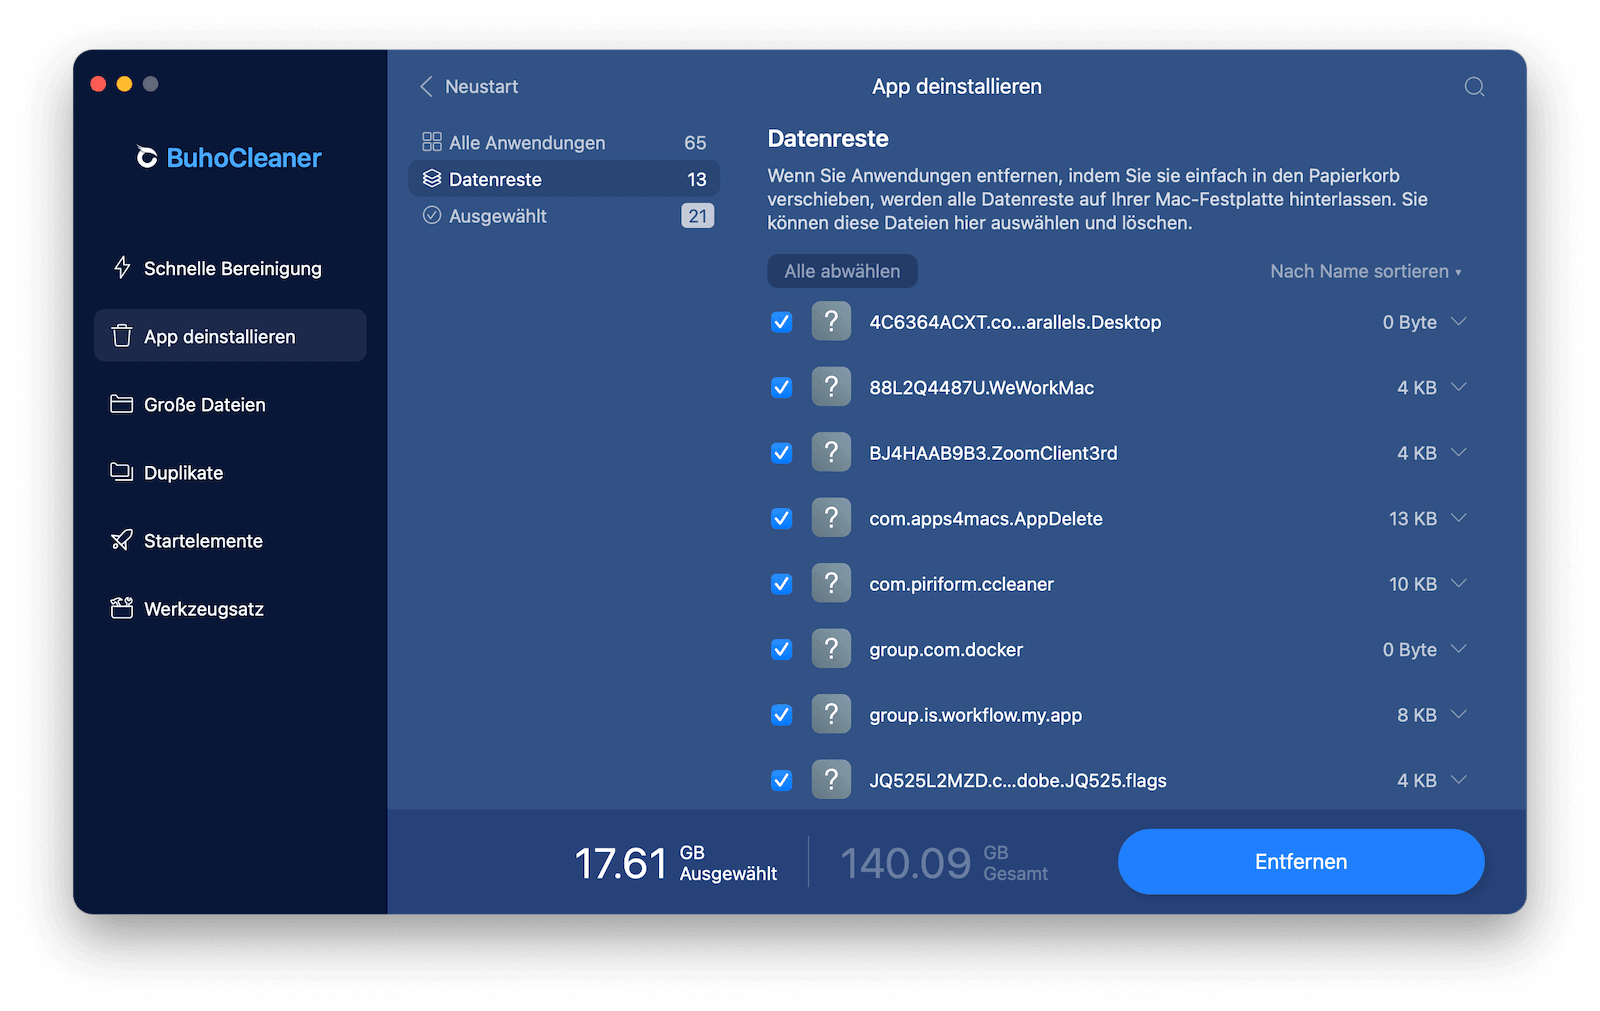Open the Nach Name sortieren dropdown
The height and width of the screenshot is (1011, 1600).
pos(1365,271)
